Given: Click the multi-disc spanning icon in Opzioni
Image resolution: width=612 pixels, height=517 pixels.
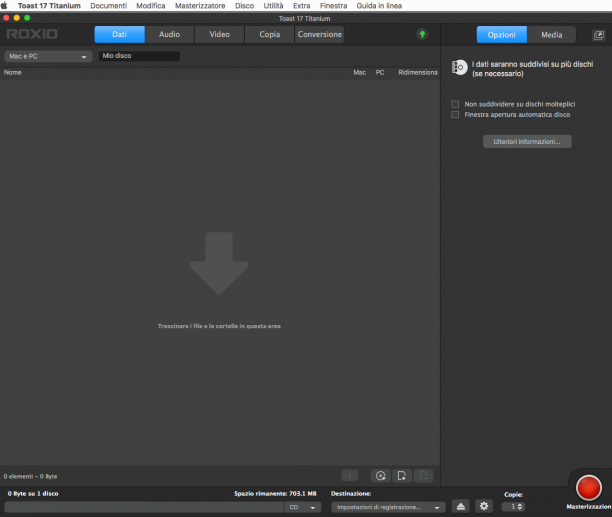Looking at the screenshot, I should (x=459, y=68).
